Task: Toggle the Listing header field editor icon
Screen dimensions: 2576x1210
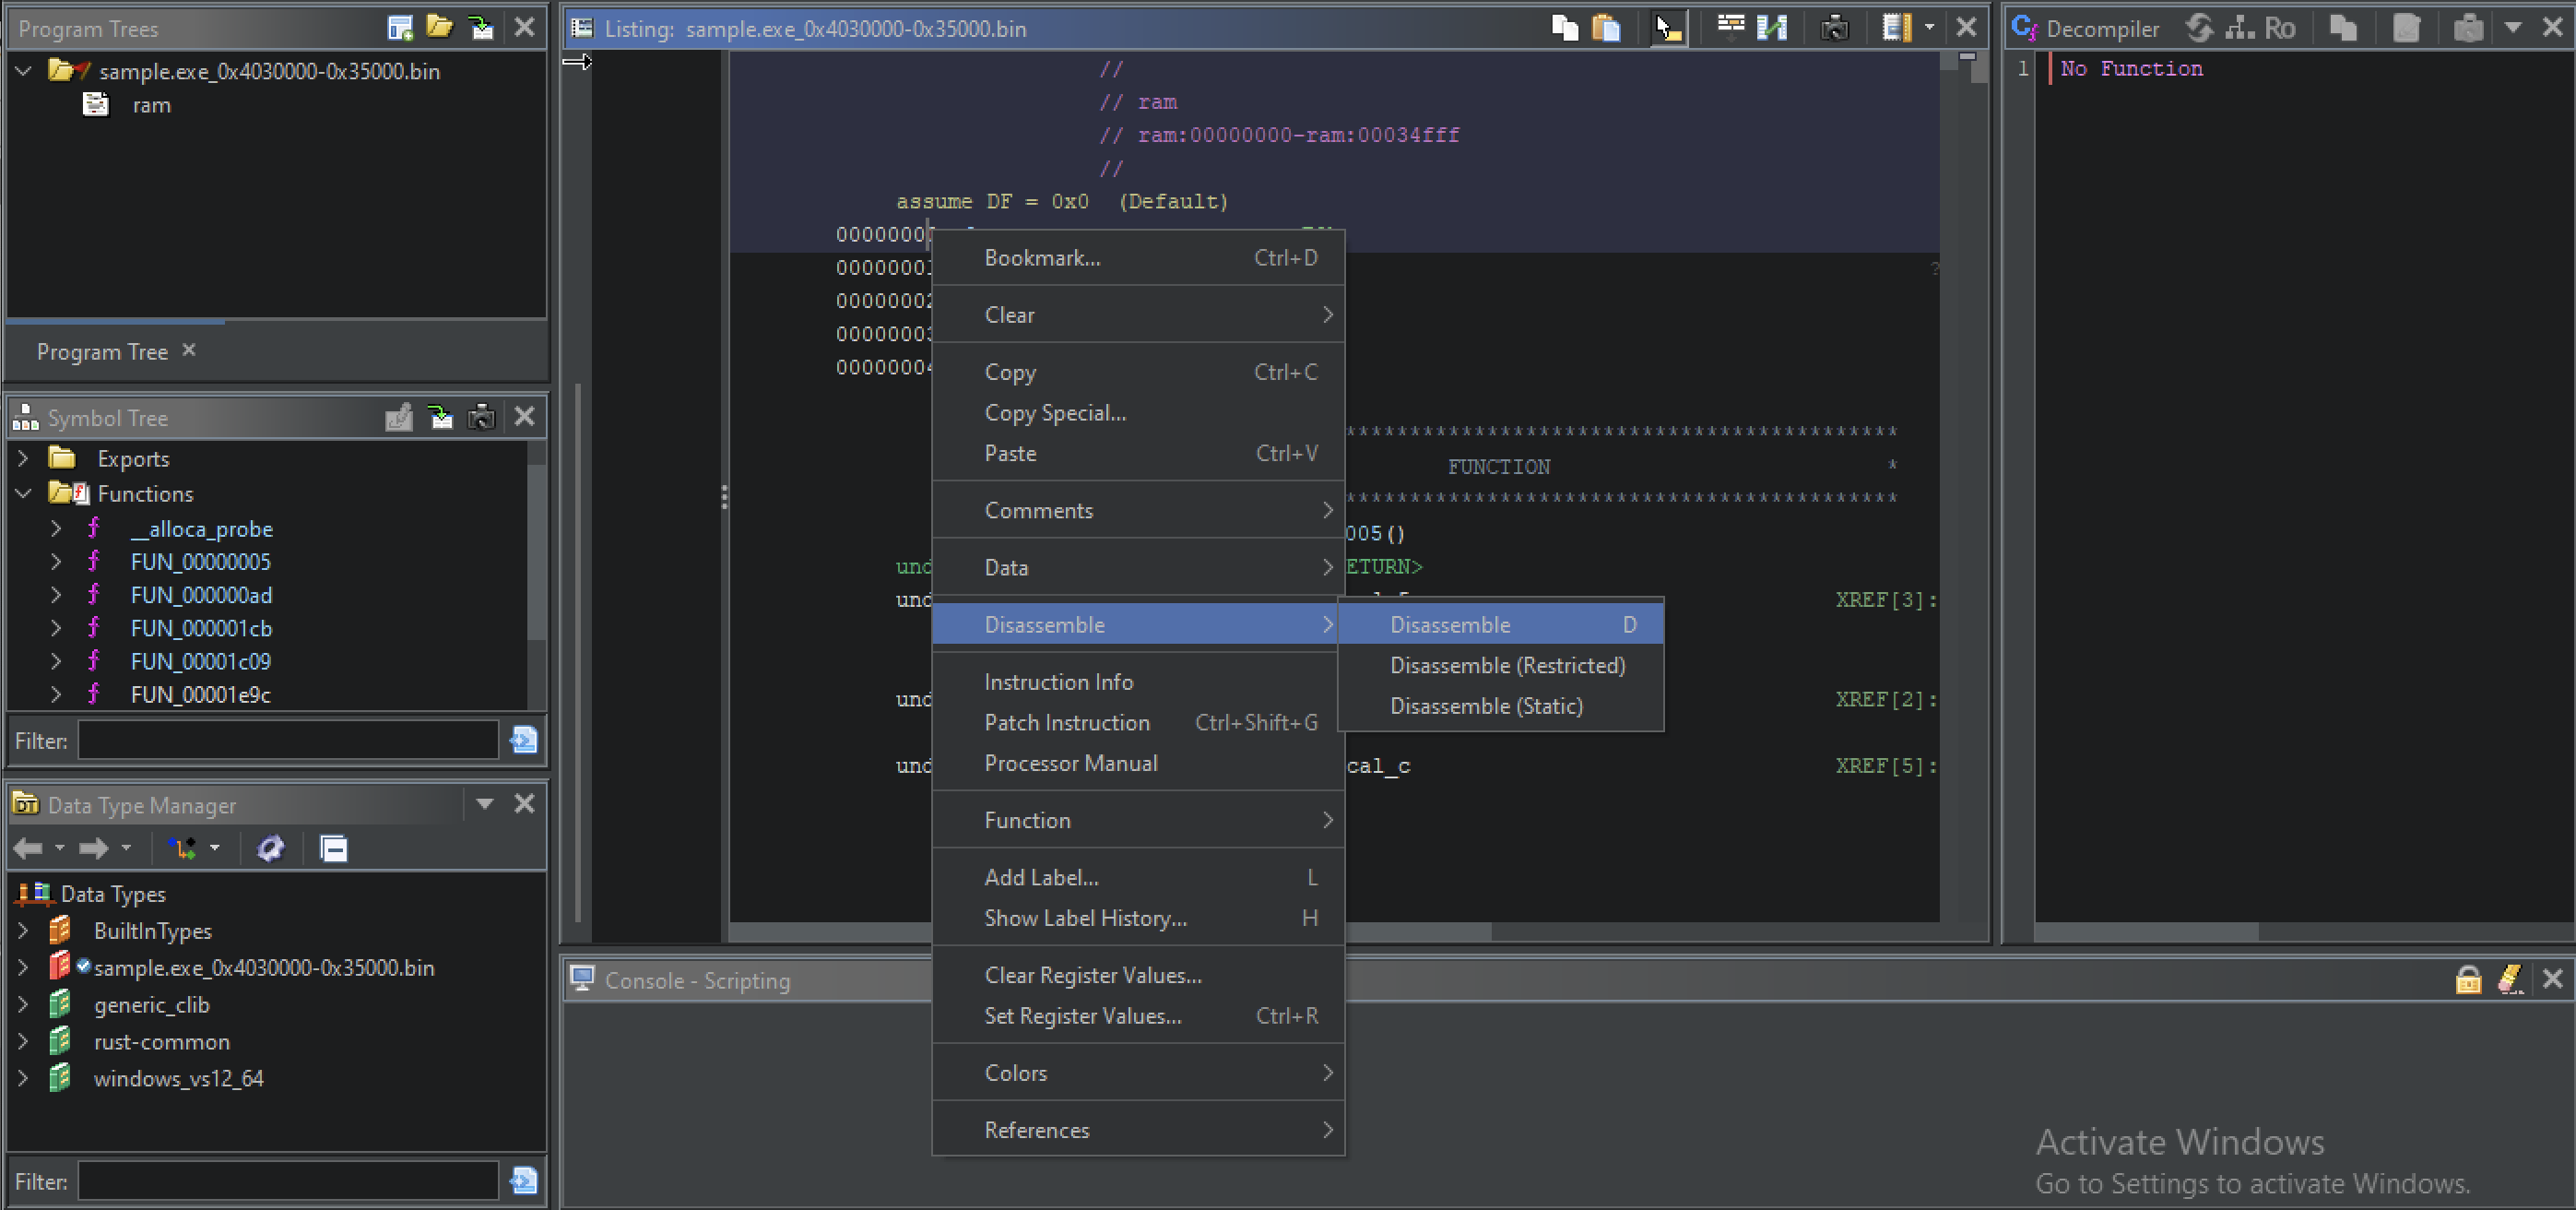Action: pos(1896,27)
